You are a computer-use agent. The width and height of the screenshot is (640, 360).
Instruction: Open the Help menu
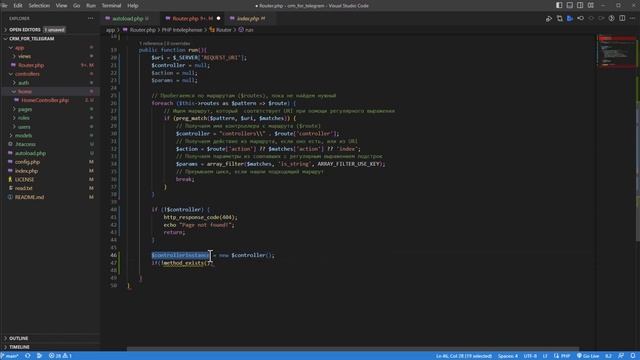[x=133, y=6]
